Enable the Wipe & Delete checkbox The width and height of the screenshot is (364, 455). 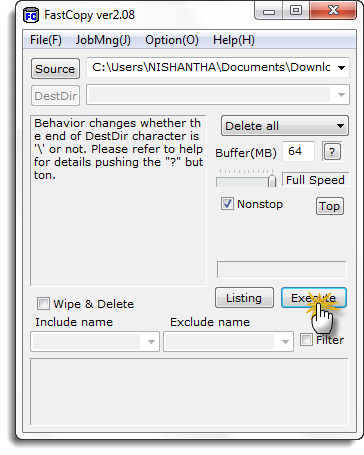click(x=43, y=304)
